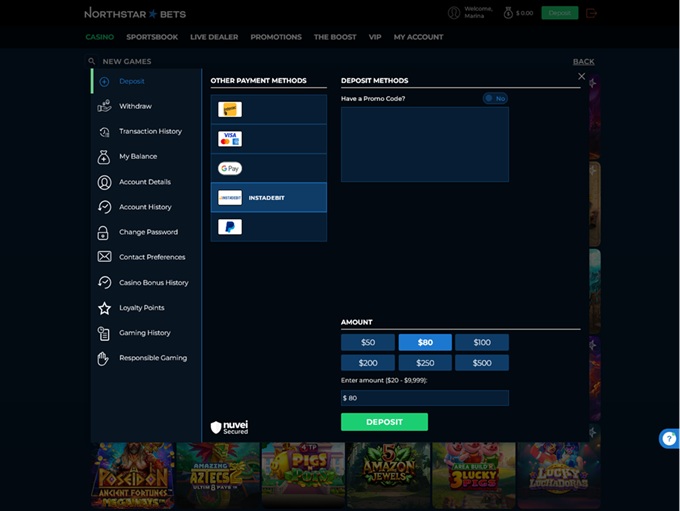Go to the Live Dealer tab
680x511 pixels.
coord(214,37)
